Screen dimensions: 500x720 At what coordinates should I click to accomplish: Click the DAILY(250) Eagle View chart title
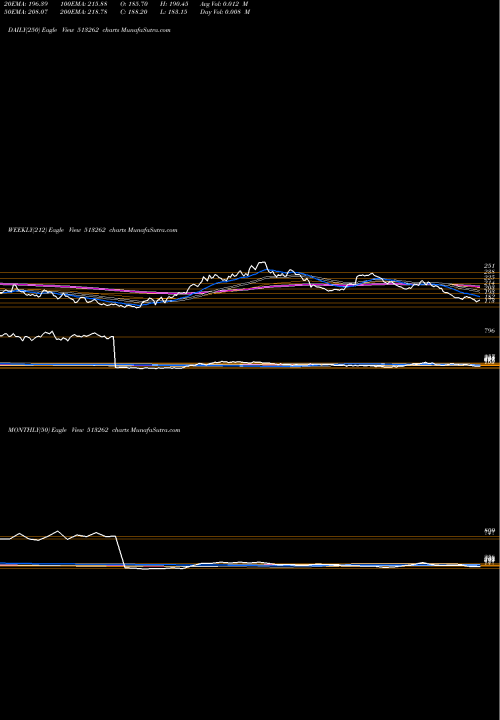point(89,30)
